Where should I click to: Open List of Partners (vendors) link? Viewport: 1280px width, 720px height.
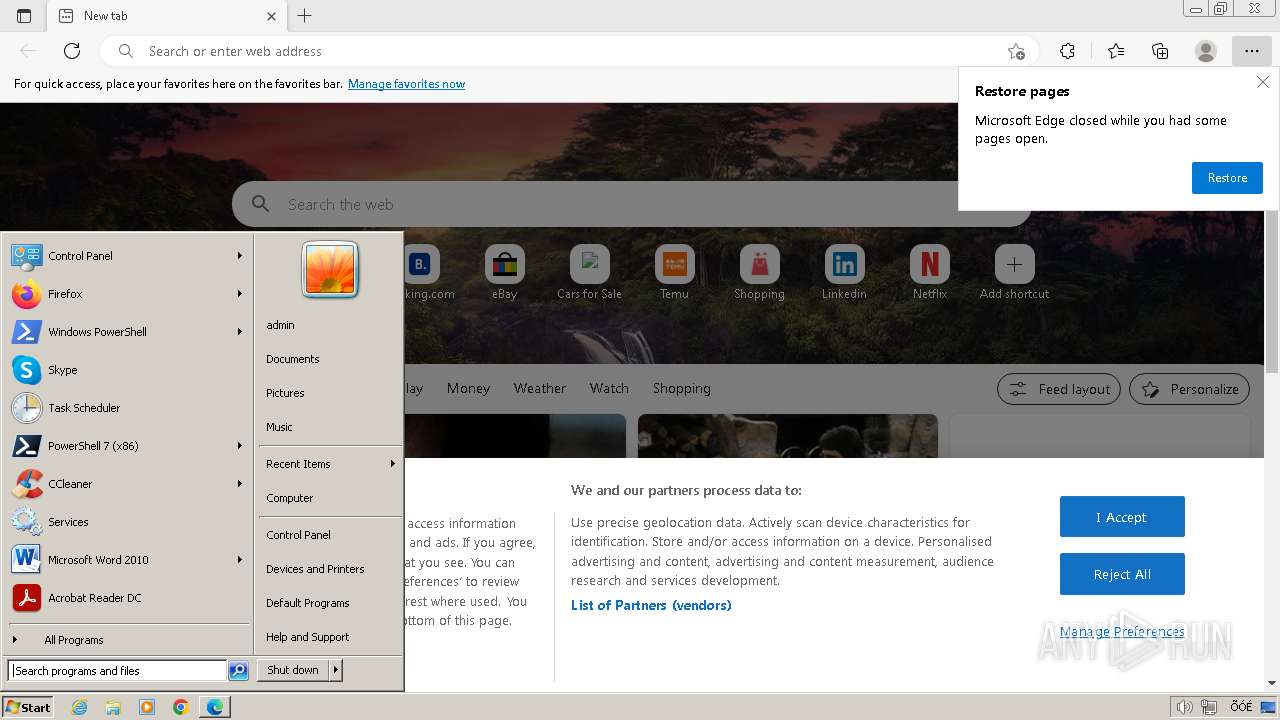651,605
